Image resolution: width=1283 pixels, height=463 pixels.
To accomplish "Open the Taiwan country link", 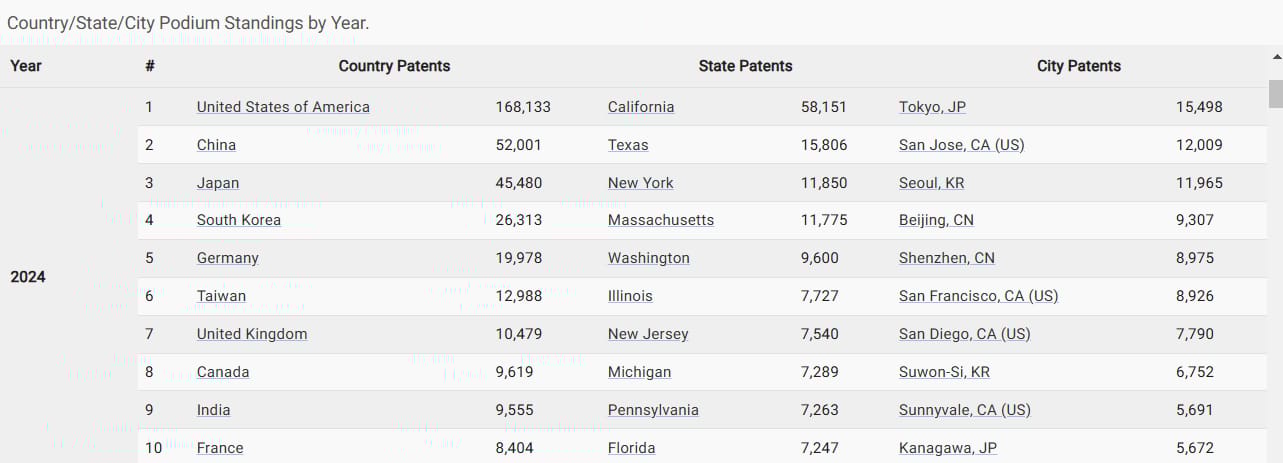I will pyautogui.click(x=221, y=296).
